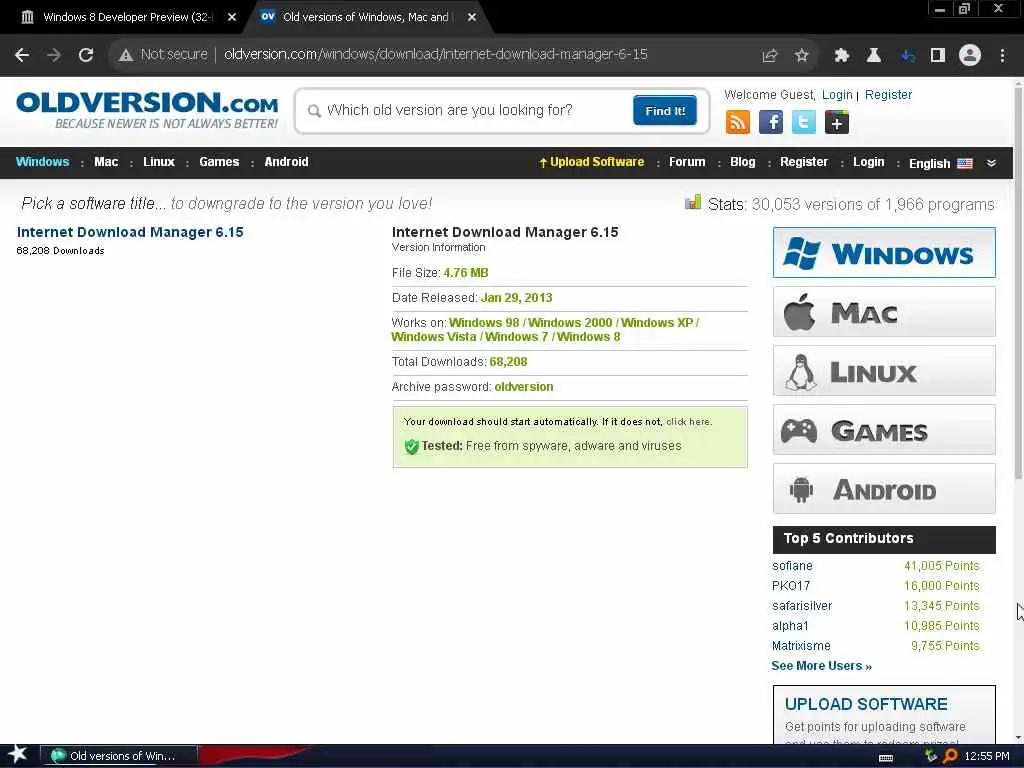Open the English language selector
Image resolution: width=1024 pixels, height=768 pixels.
point(940,163)
